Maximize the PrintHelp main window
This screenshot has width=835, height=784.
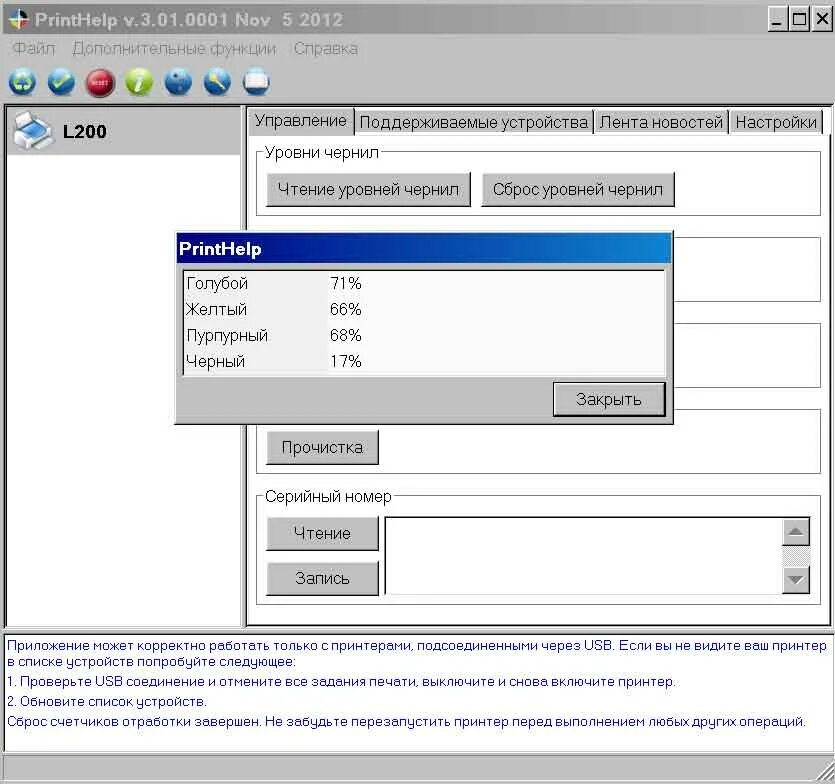point(799,20)
